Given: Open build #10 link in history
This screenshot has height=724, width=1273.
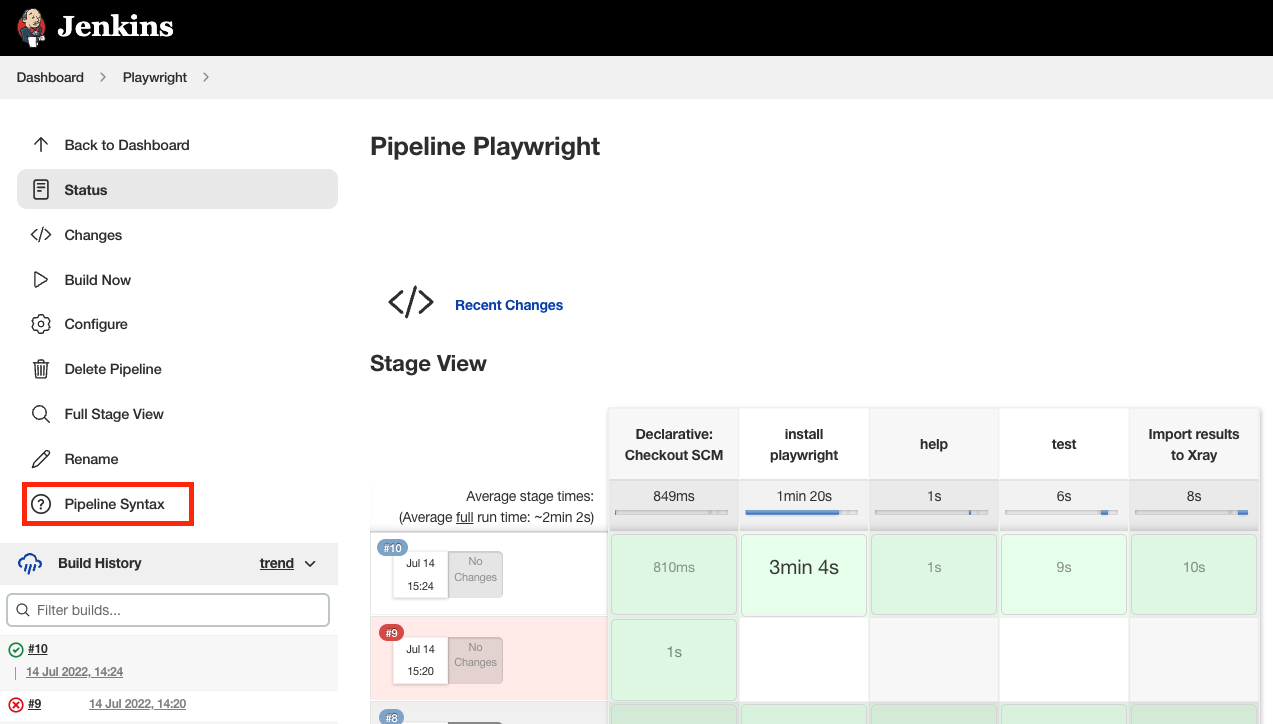Looking at the screenshot, I should click(x=38, y=649).
